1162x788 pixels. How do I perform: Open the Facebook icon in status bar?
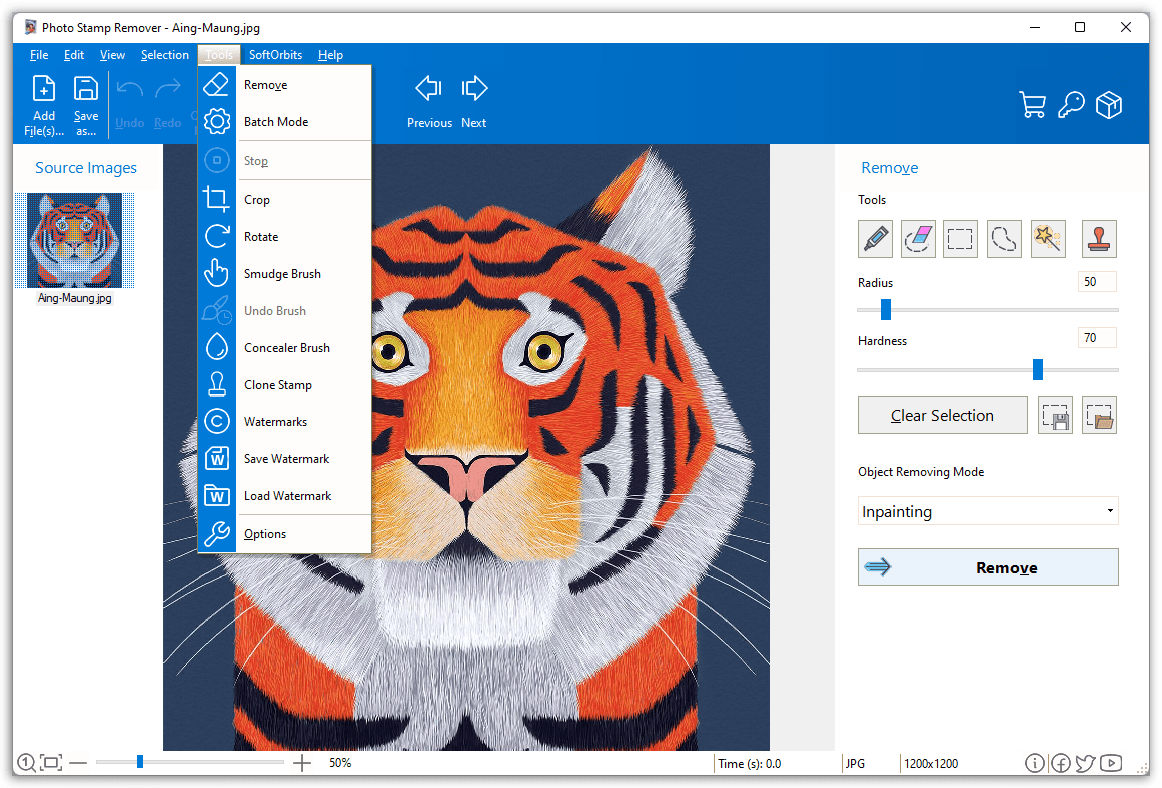(1060, 763)
